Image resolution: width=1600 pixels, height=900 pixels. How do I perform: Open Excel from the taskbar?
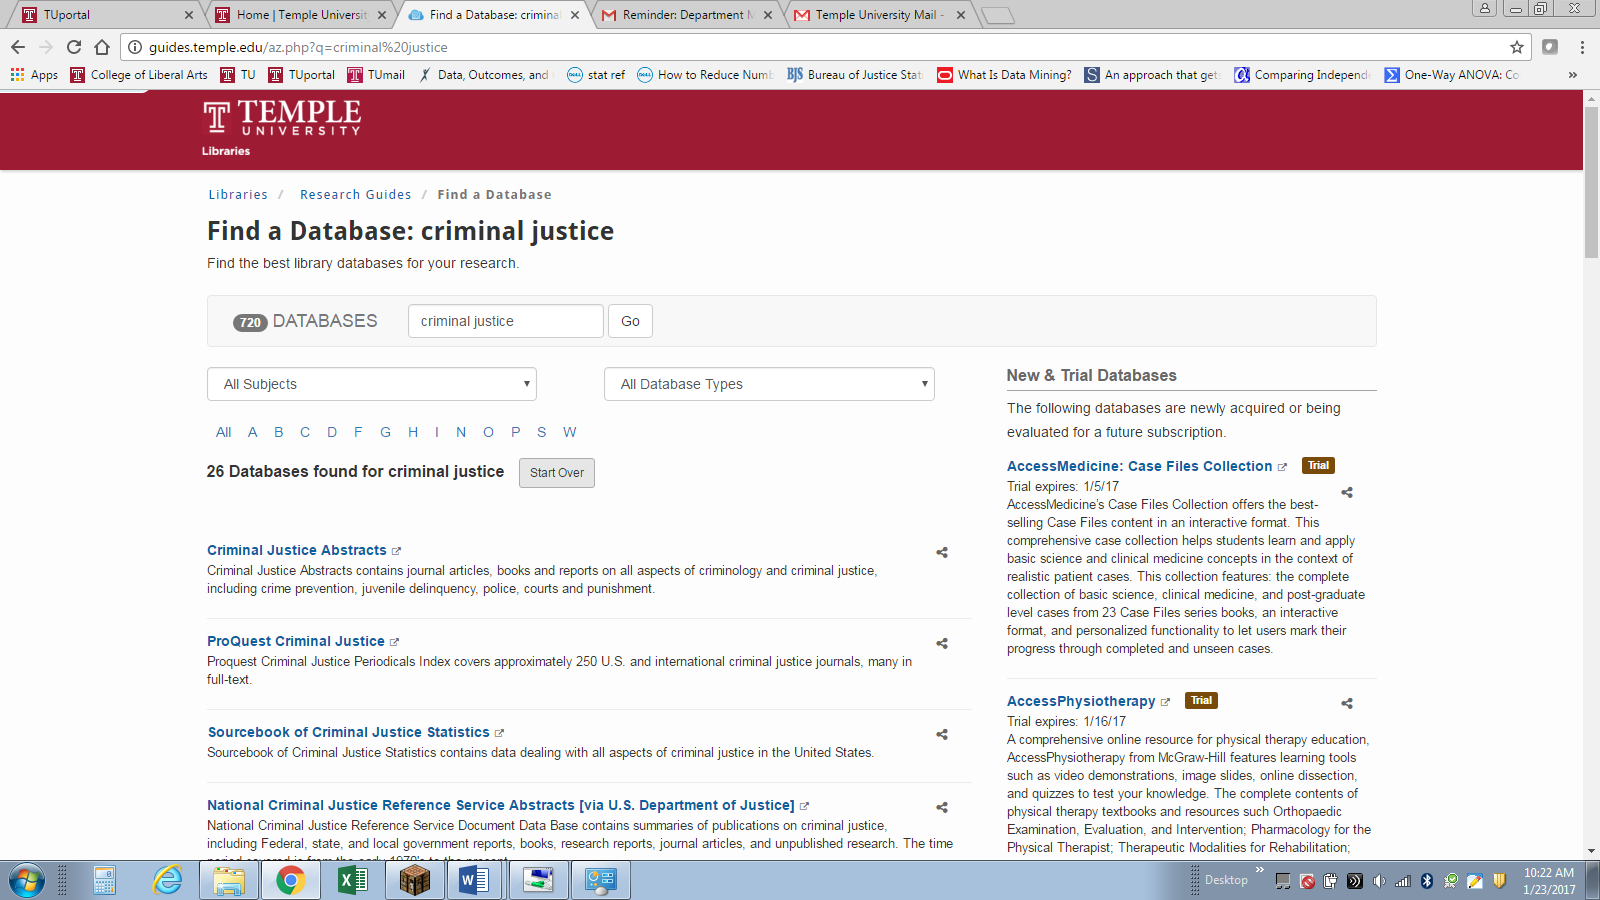click(352, 880)
